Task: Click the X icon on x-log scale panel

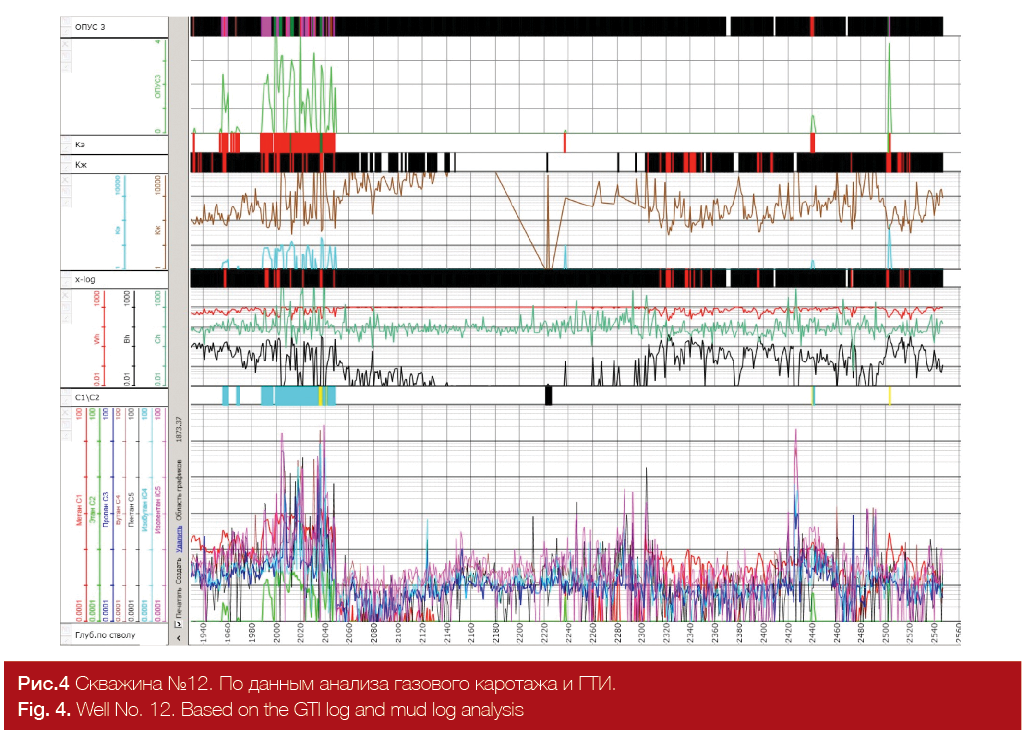Action: (x=67, y=297)
